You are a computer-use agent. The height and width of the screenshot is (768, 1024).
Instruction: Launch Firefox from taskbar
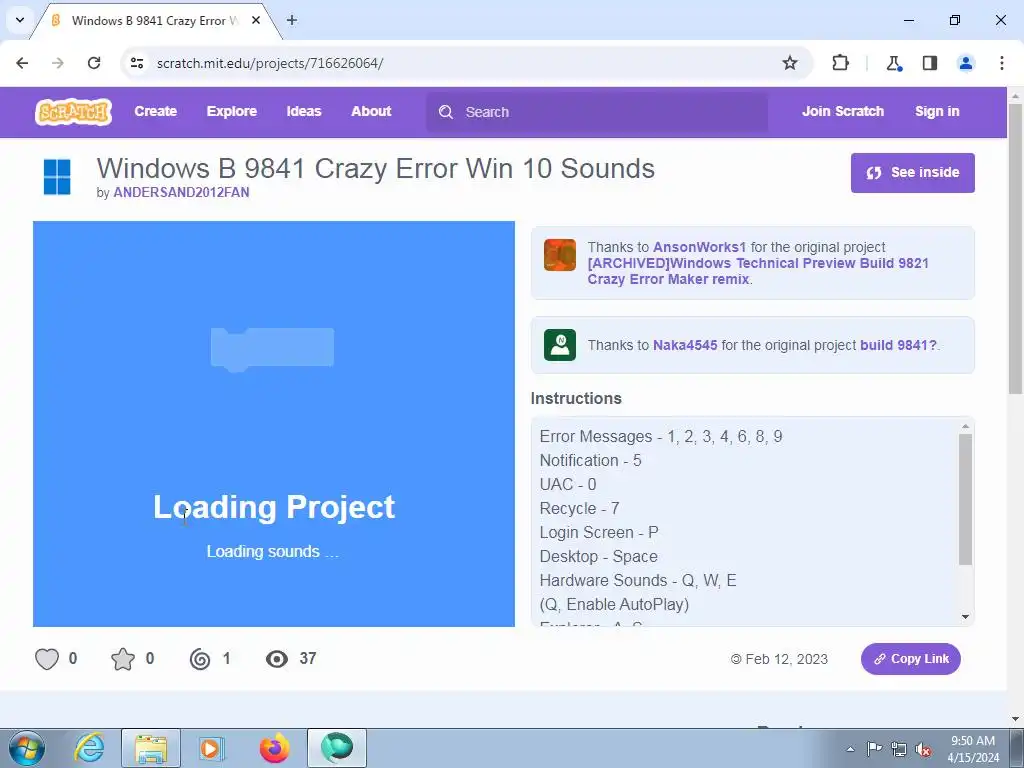(274, 748)
